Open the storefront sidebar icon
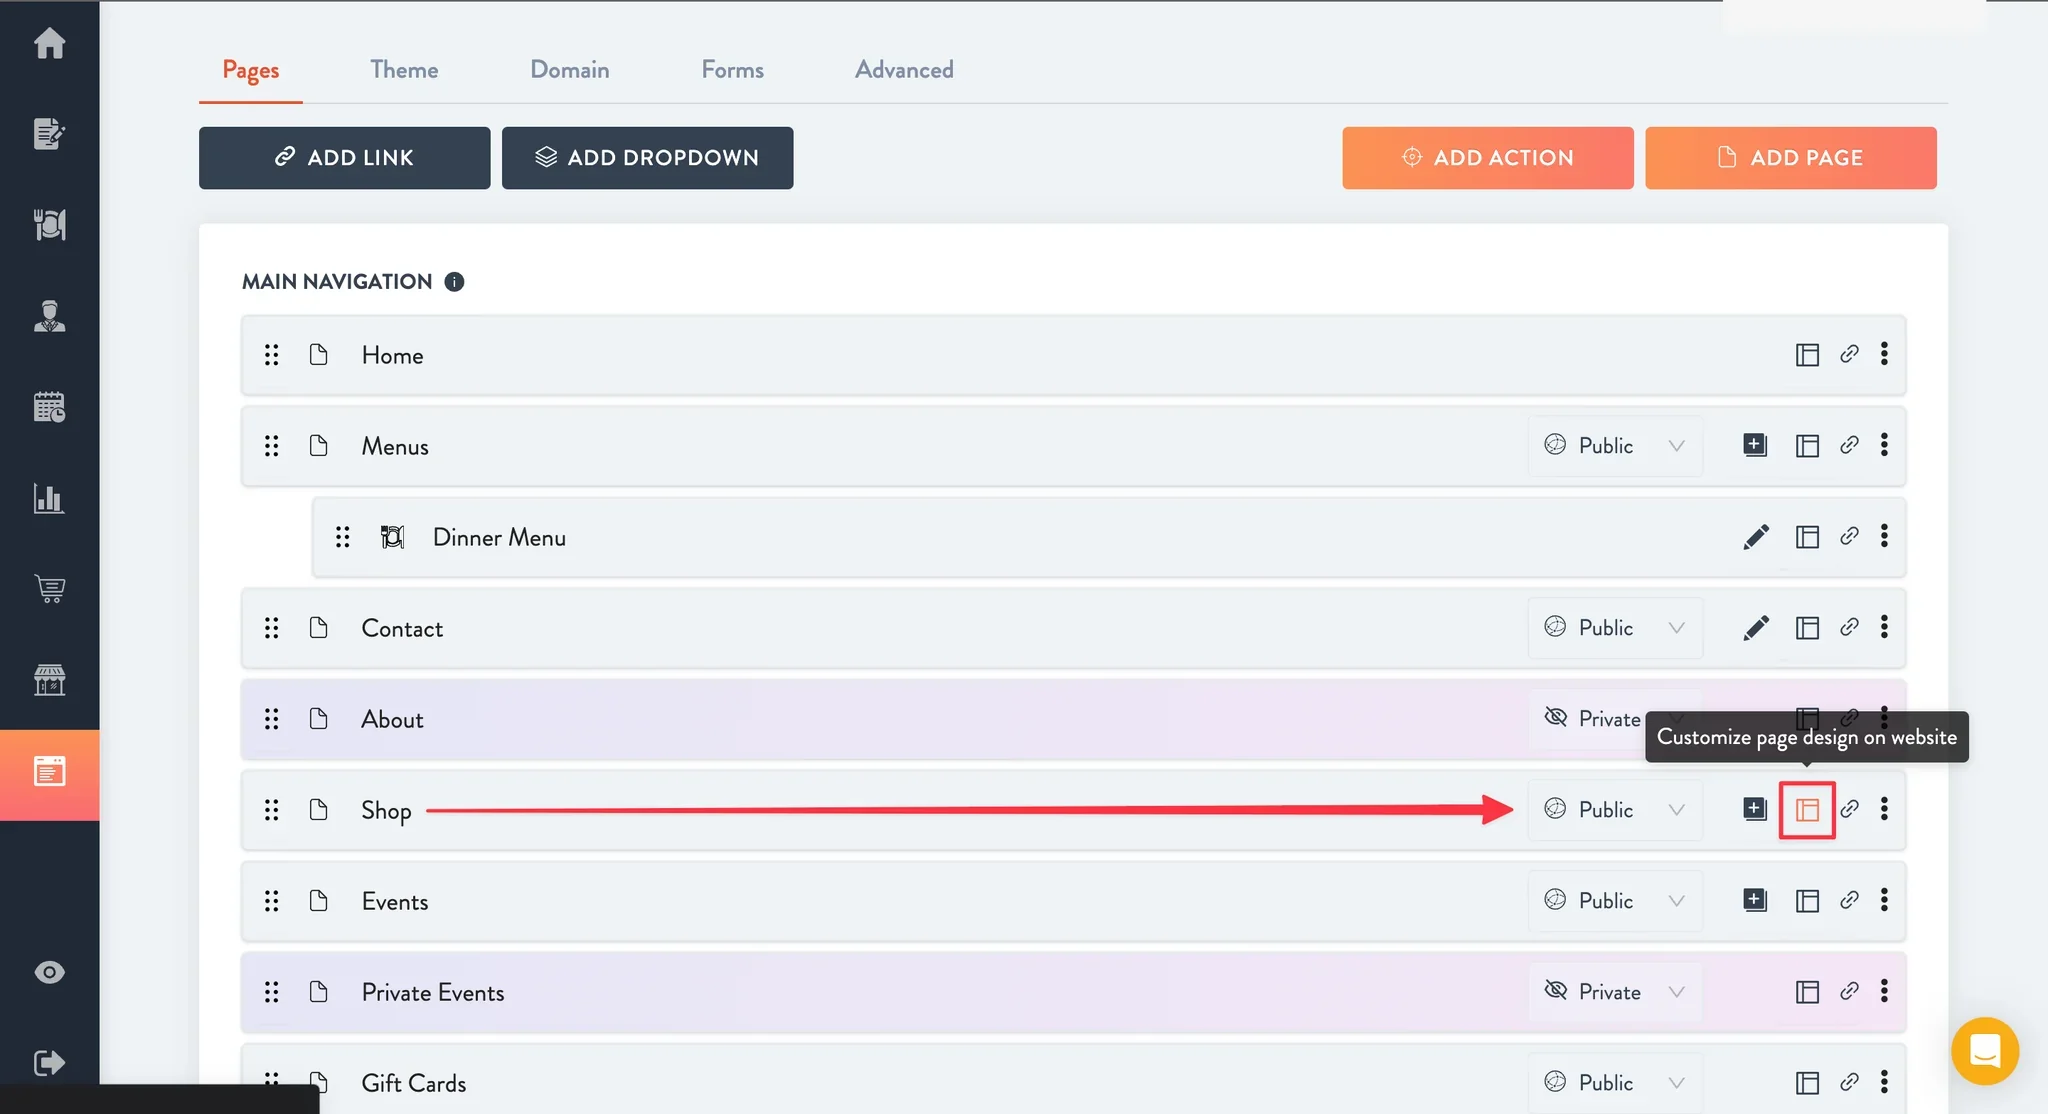 [x=49, y=680]
